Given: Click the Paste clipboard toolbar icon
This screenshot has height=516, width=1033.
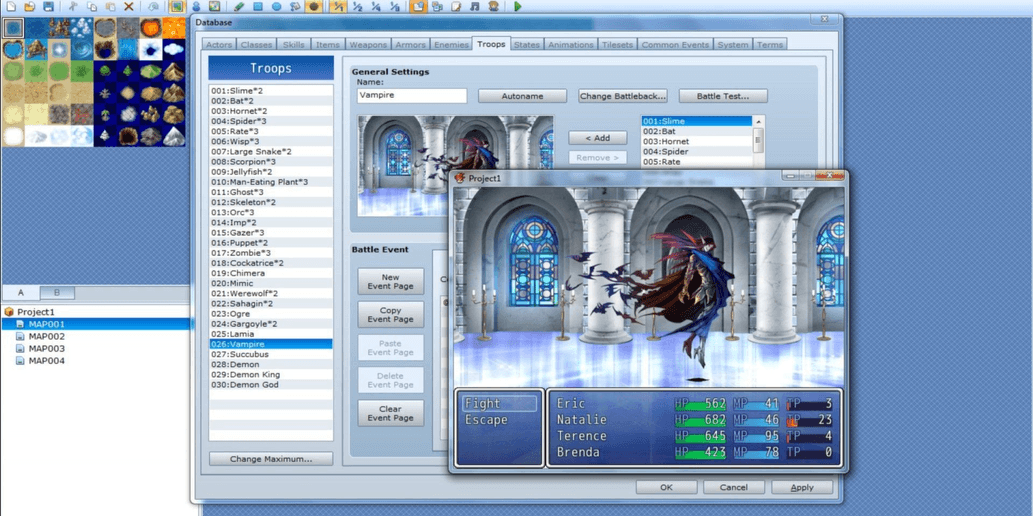Looking at the screenshot, I should (x=111, y=7).
